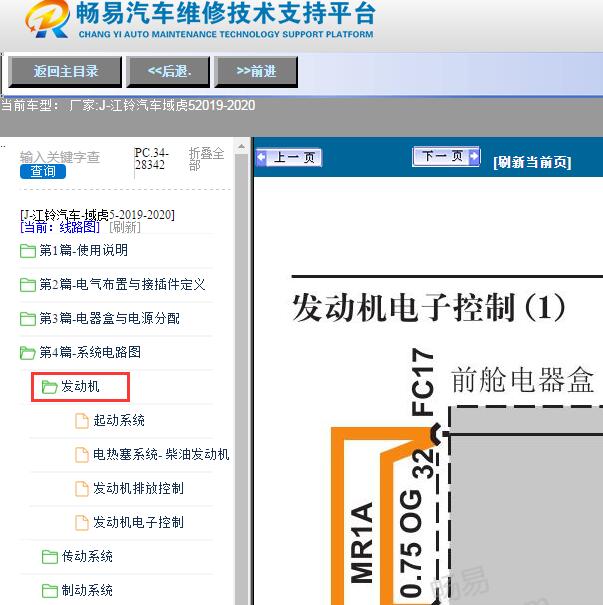603x605 pixels.
Task: Click folder icon beside 第2篇-电气布置与接插件定义
Action: click(28, 285)
